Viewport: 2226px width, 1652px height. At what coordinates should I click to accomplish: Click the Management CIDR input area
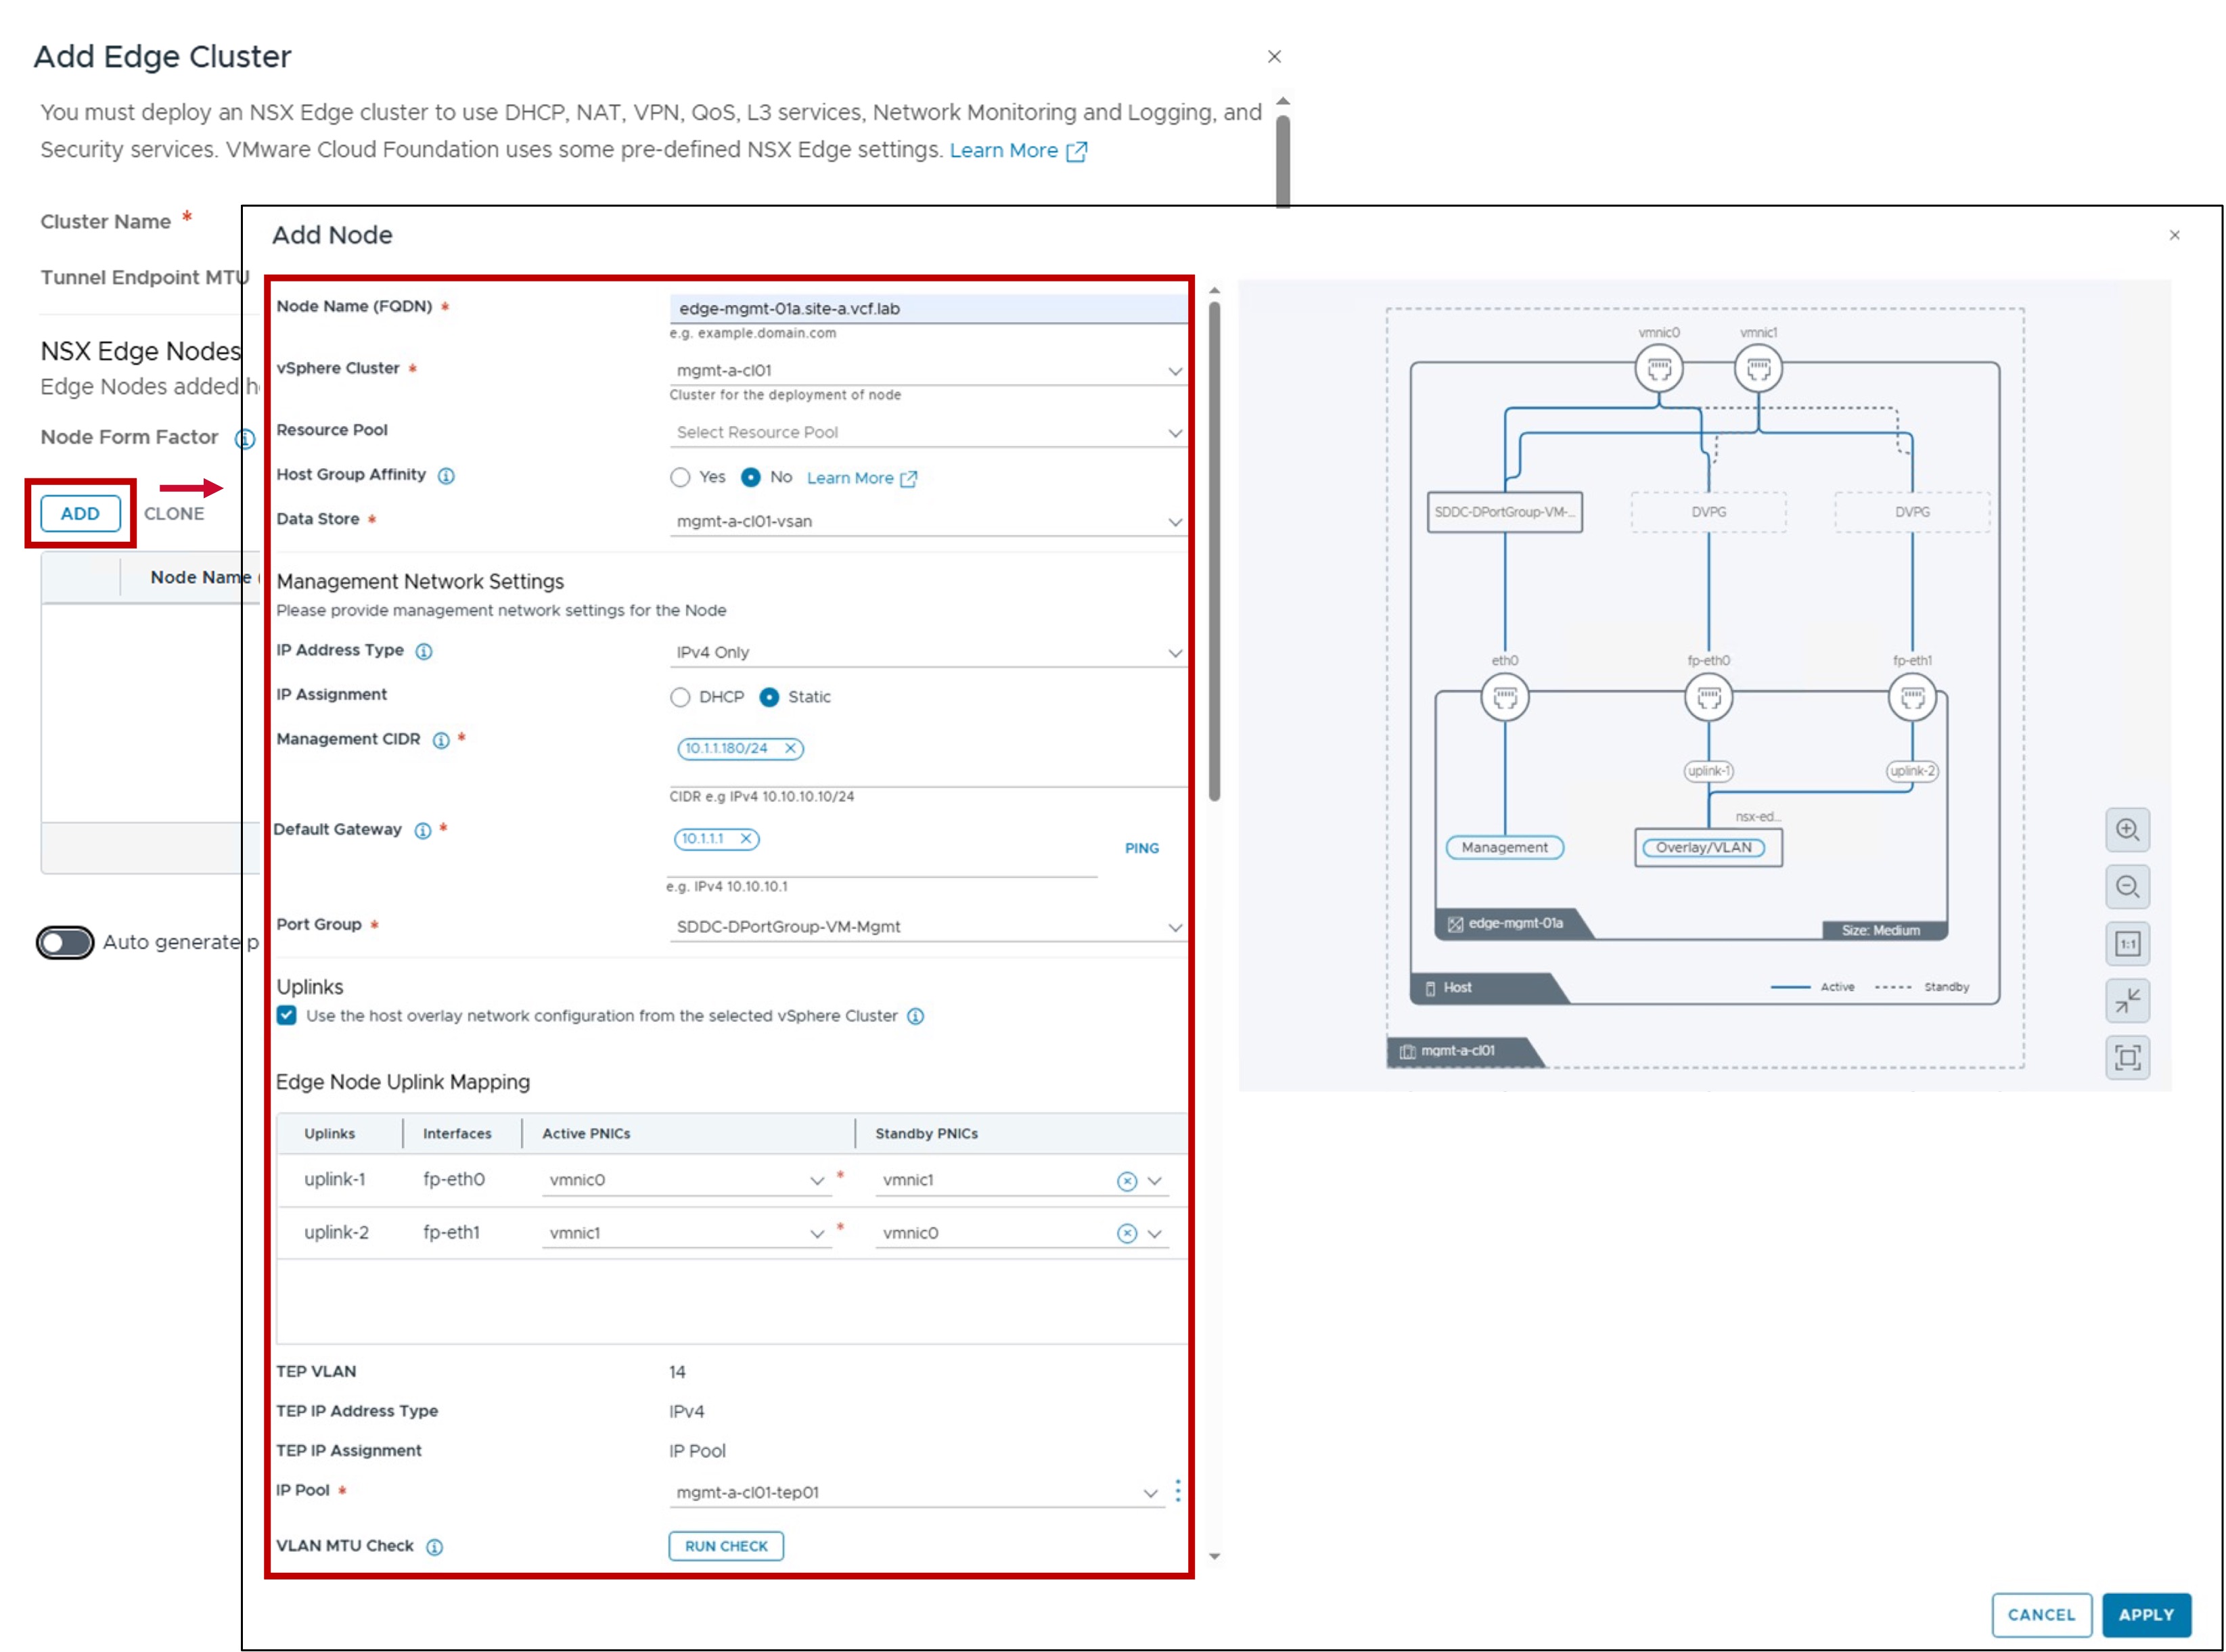point(929,760)
